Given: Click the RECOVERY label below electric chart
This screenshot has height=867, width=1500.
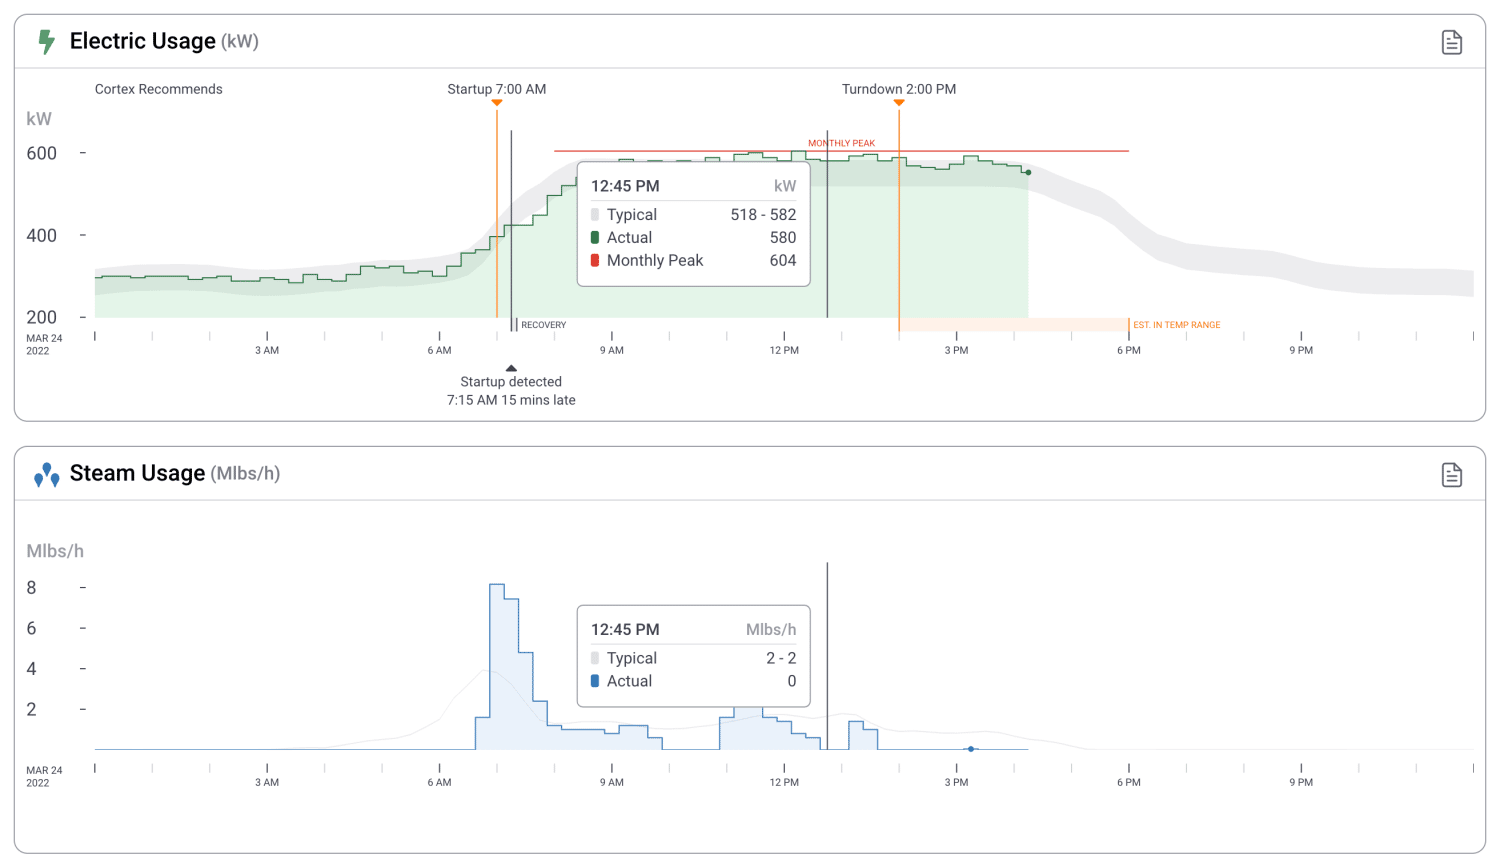Looking at the screenshot, I should click(543, 325).
